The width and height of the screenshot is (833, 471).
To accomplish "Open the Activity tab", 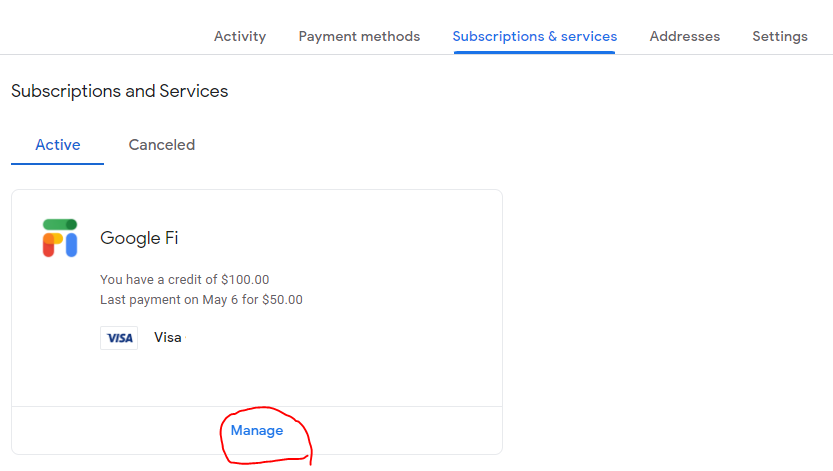I will pos(240,36).
